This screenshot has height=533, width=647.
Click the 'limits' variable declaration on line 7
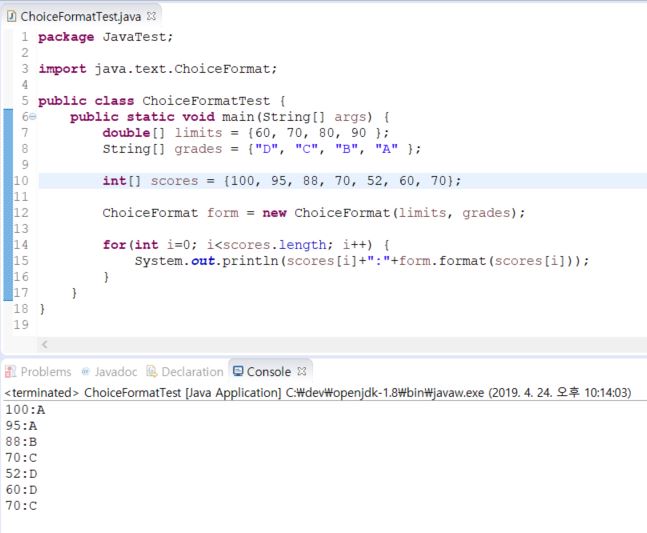pos(198,133)
